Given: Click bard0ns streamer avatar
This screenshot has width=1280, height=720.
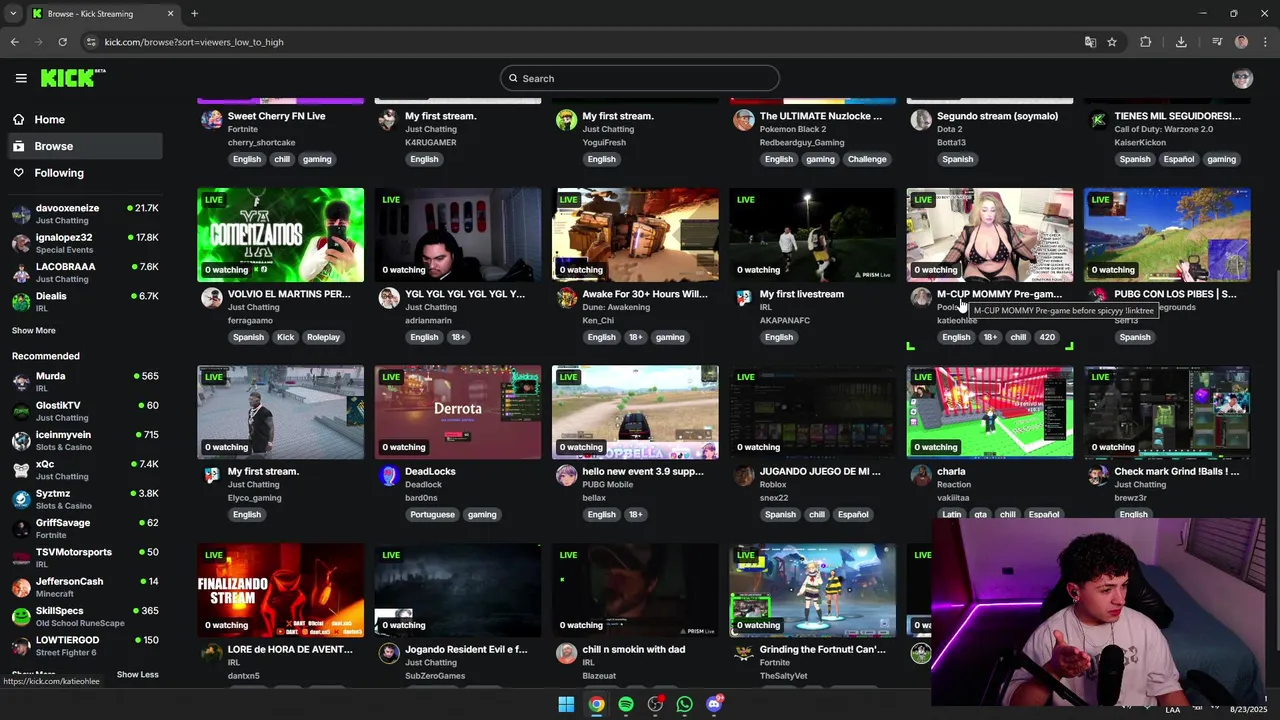Looking at the screenshot, I should tap(389, 476).
